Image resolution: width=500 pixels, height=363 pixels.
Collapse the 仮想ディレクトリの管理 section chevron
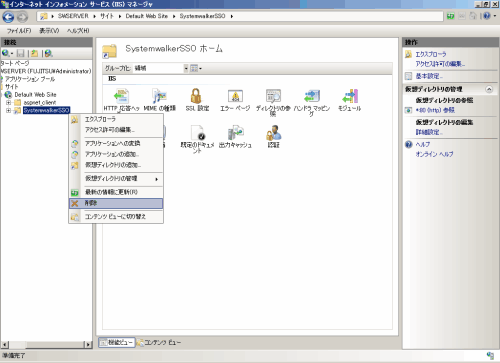tap(489, 89)
